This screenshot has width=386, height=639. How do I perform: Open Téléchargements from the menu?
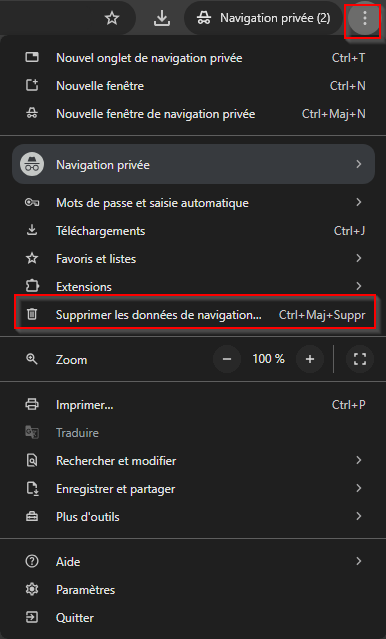(193, 231)
